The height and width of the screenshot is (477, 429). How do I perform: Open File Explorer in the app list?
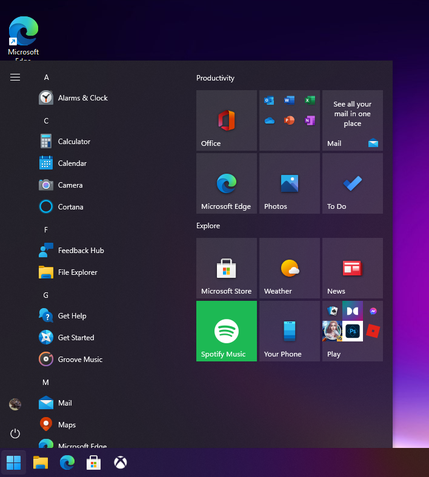click(68, 272)
